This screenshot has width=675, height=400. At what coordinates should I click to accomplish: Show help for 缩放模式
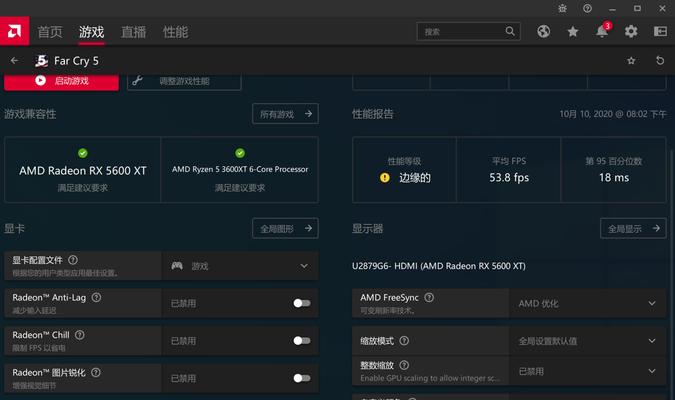[x=404, y=341]
